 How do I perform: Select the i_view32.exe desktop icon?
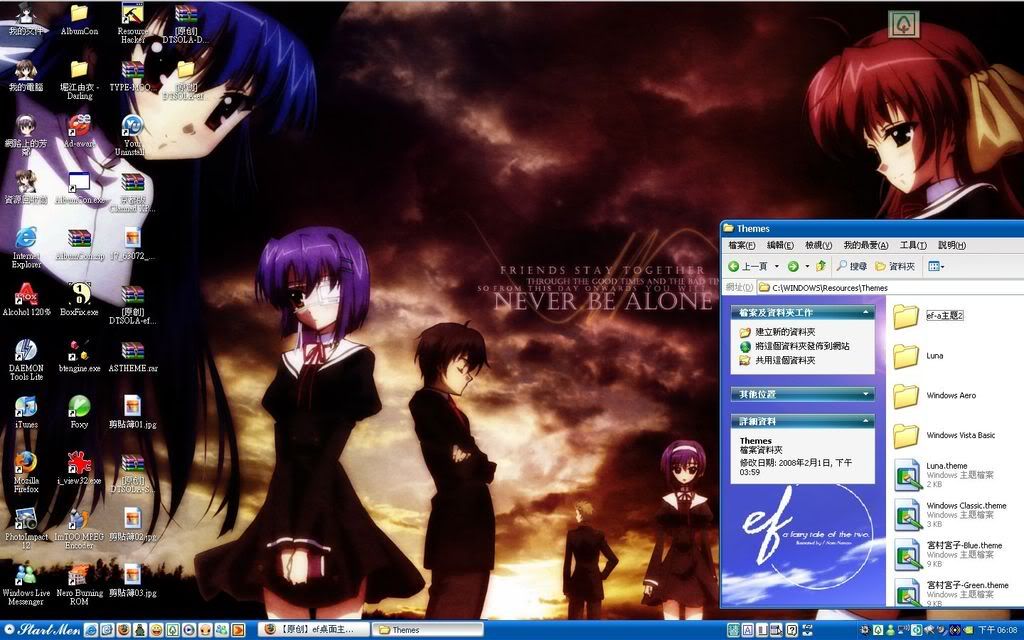pyautogui.click(x=79, y=468)
